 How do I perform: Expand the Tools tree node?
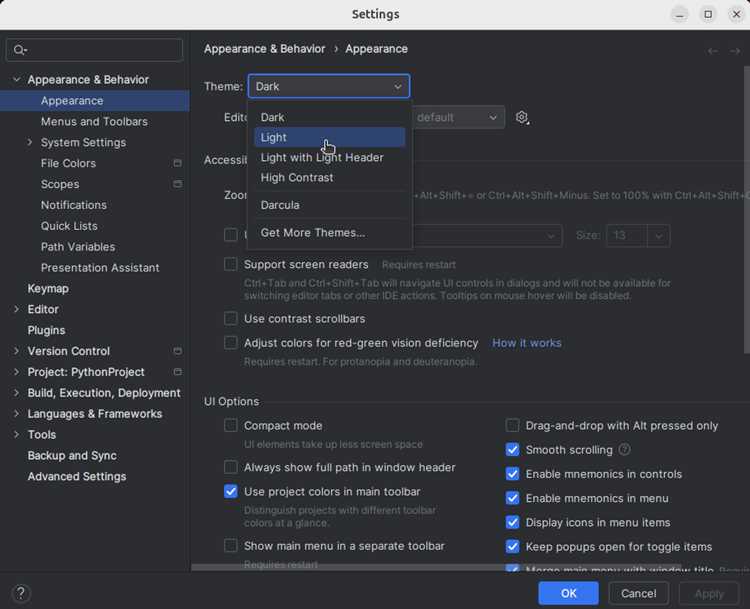click(17, 434)
